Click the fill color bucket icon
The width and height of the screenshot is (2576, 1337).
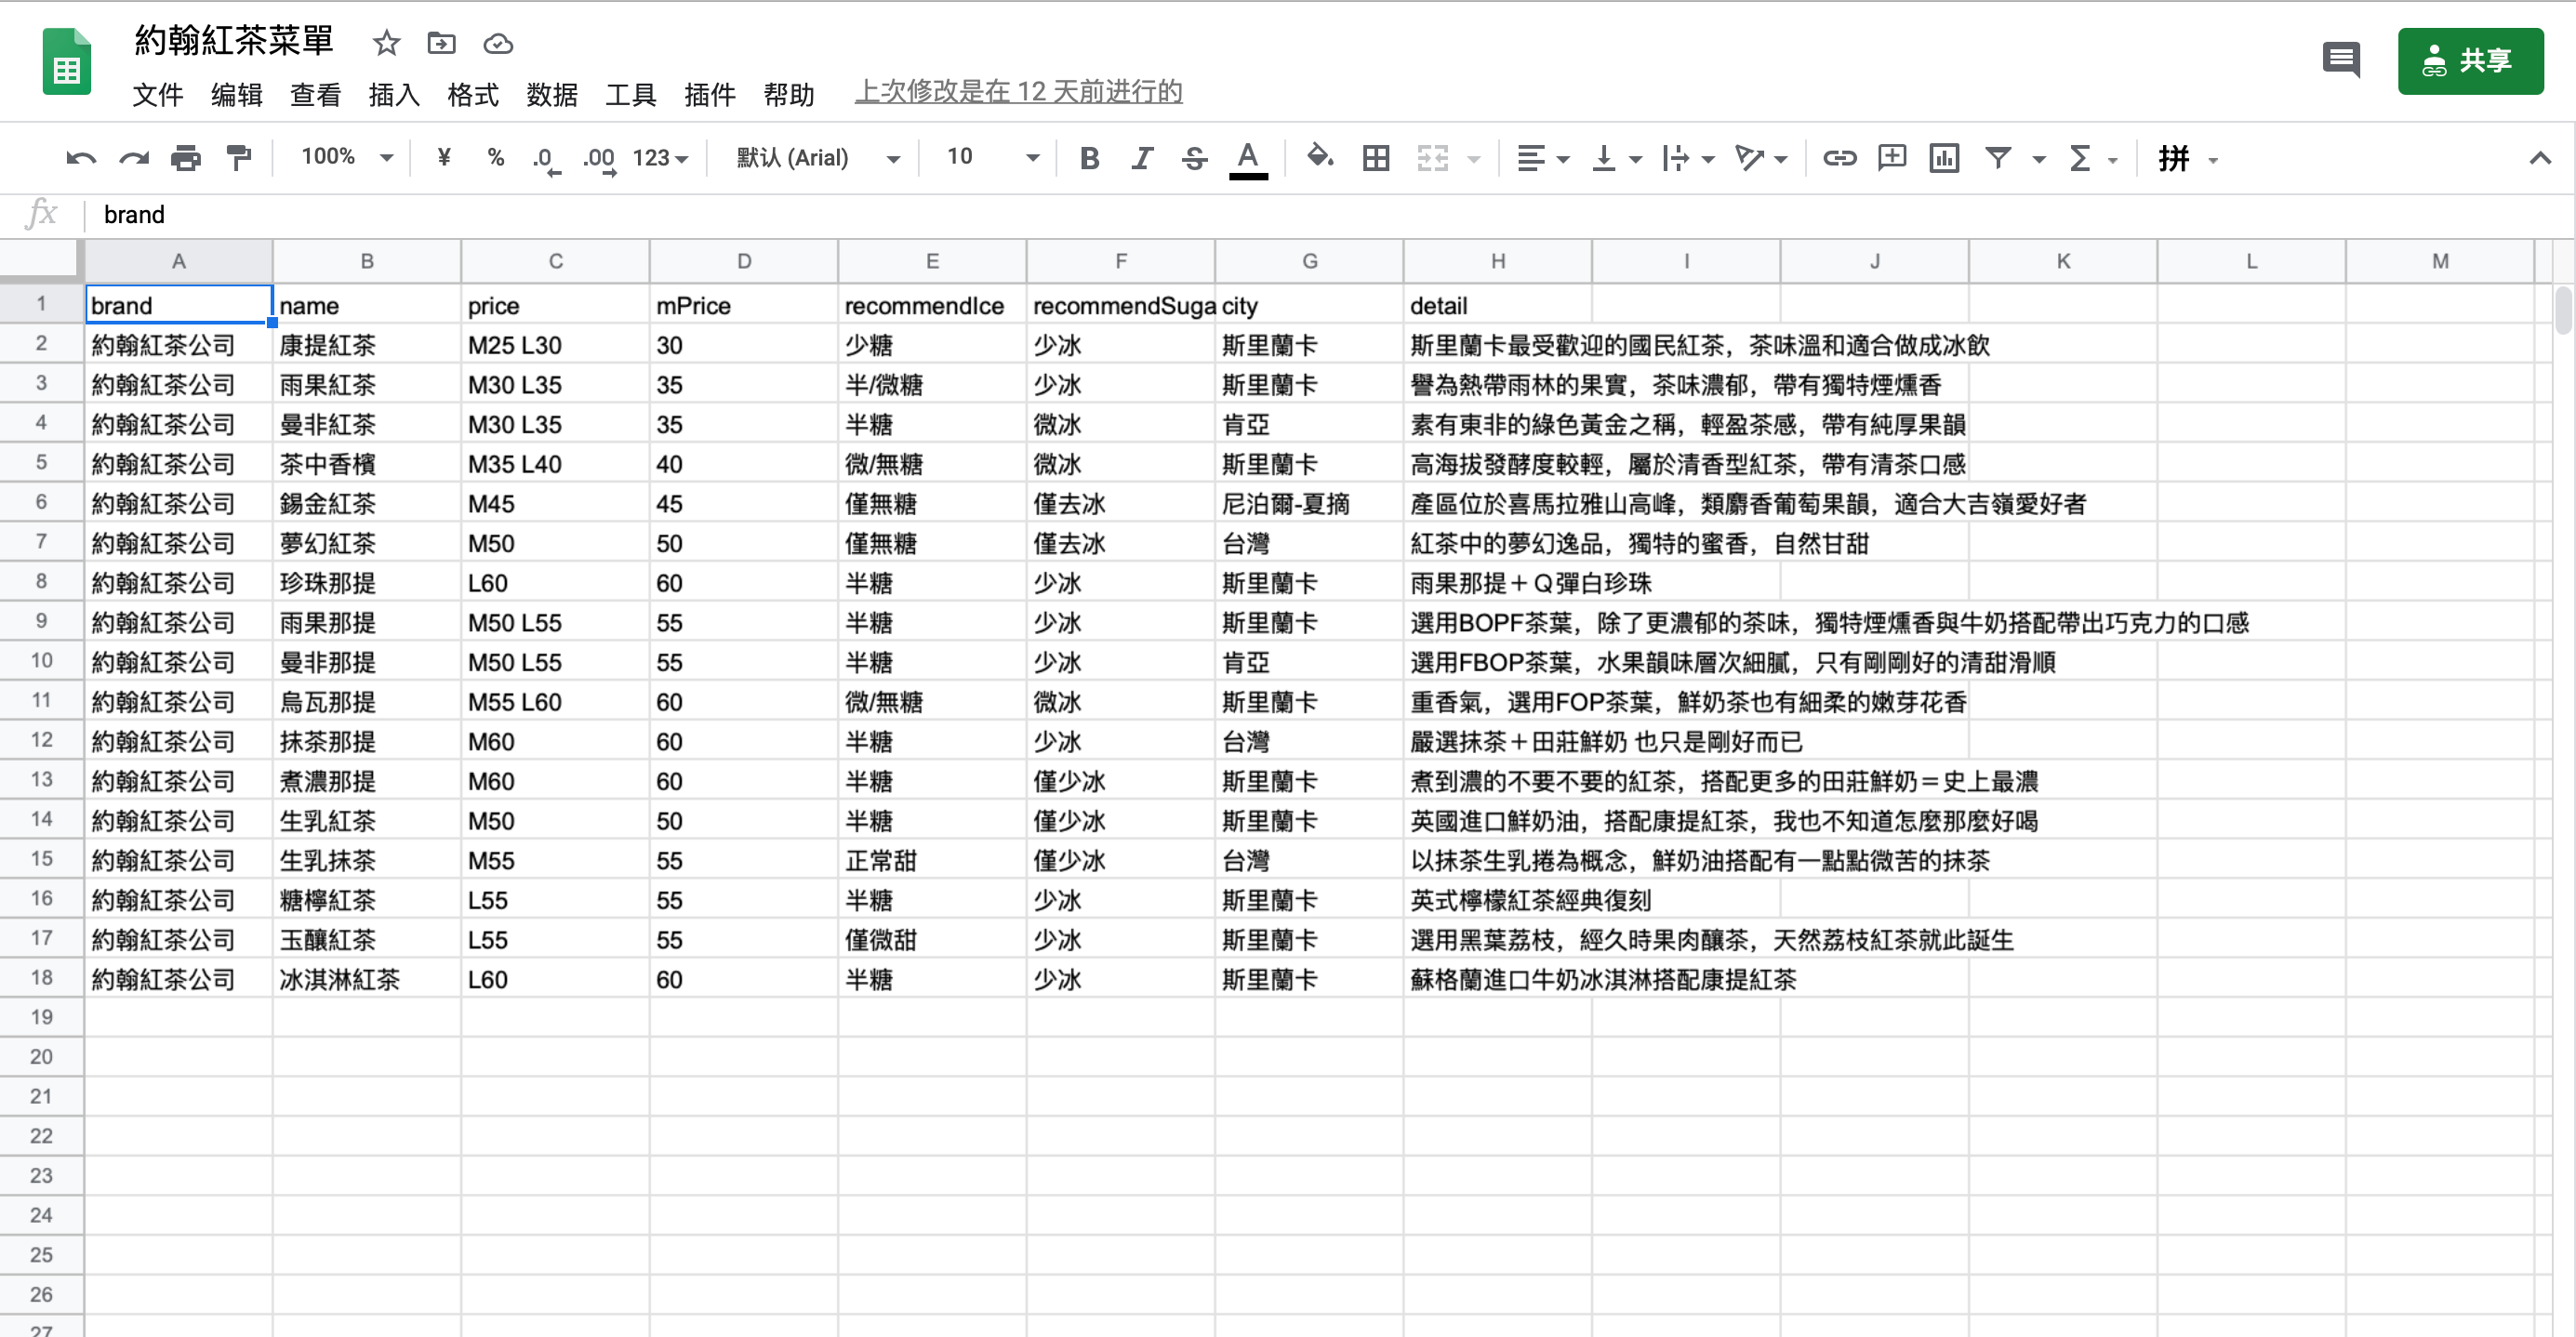(x=1320, y=157)
